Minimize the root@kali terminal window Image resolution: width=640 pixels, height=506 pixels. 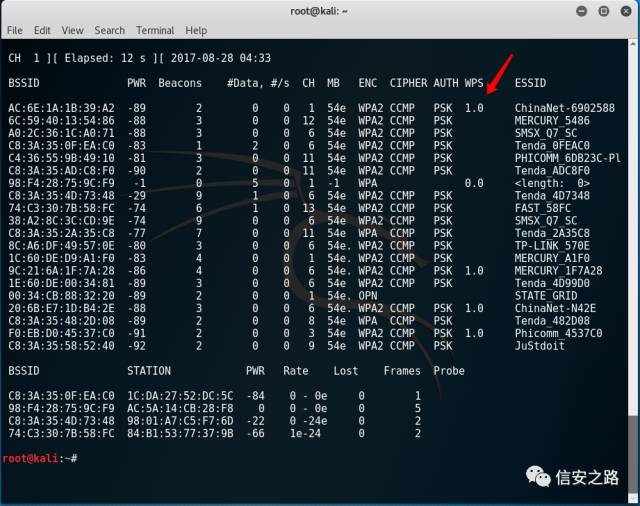(x=582, y=11)
